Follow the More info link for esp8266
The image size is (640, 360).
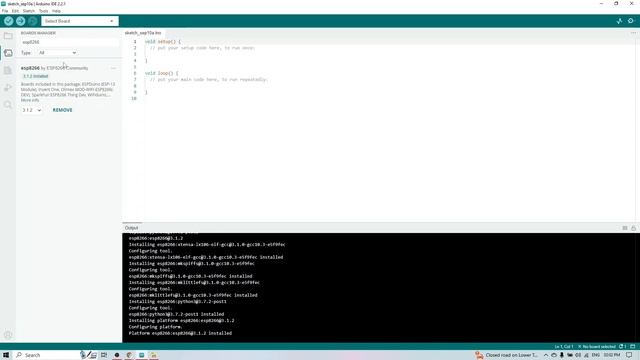[30, 100]
